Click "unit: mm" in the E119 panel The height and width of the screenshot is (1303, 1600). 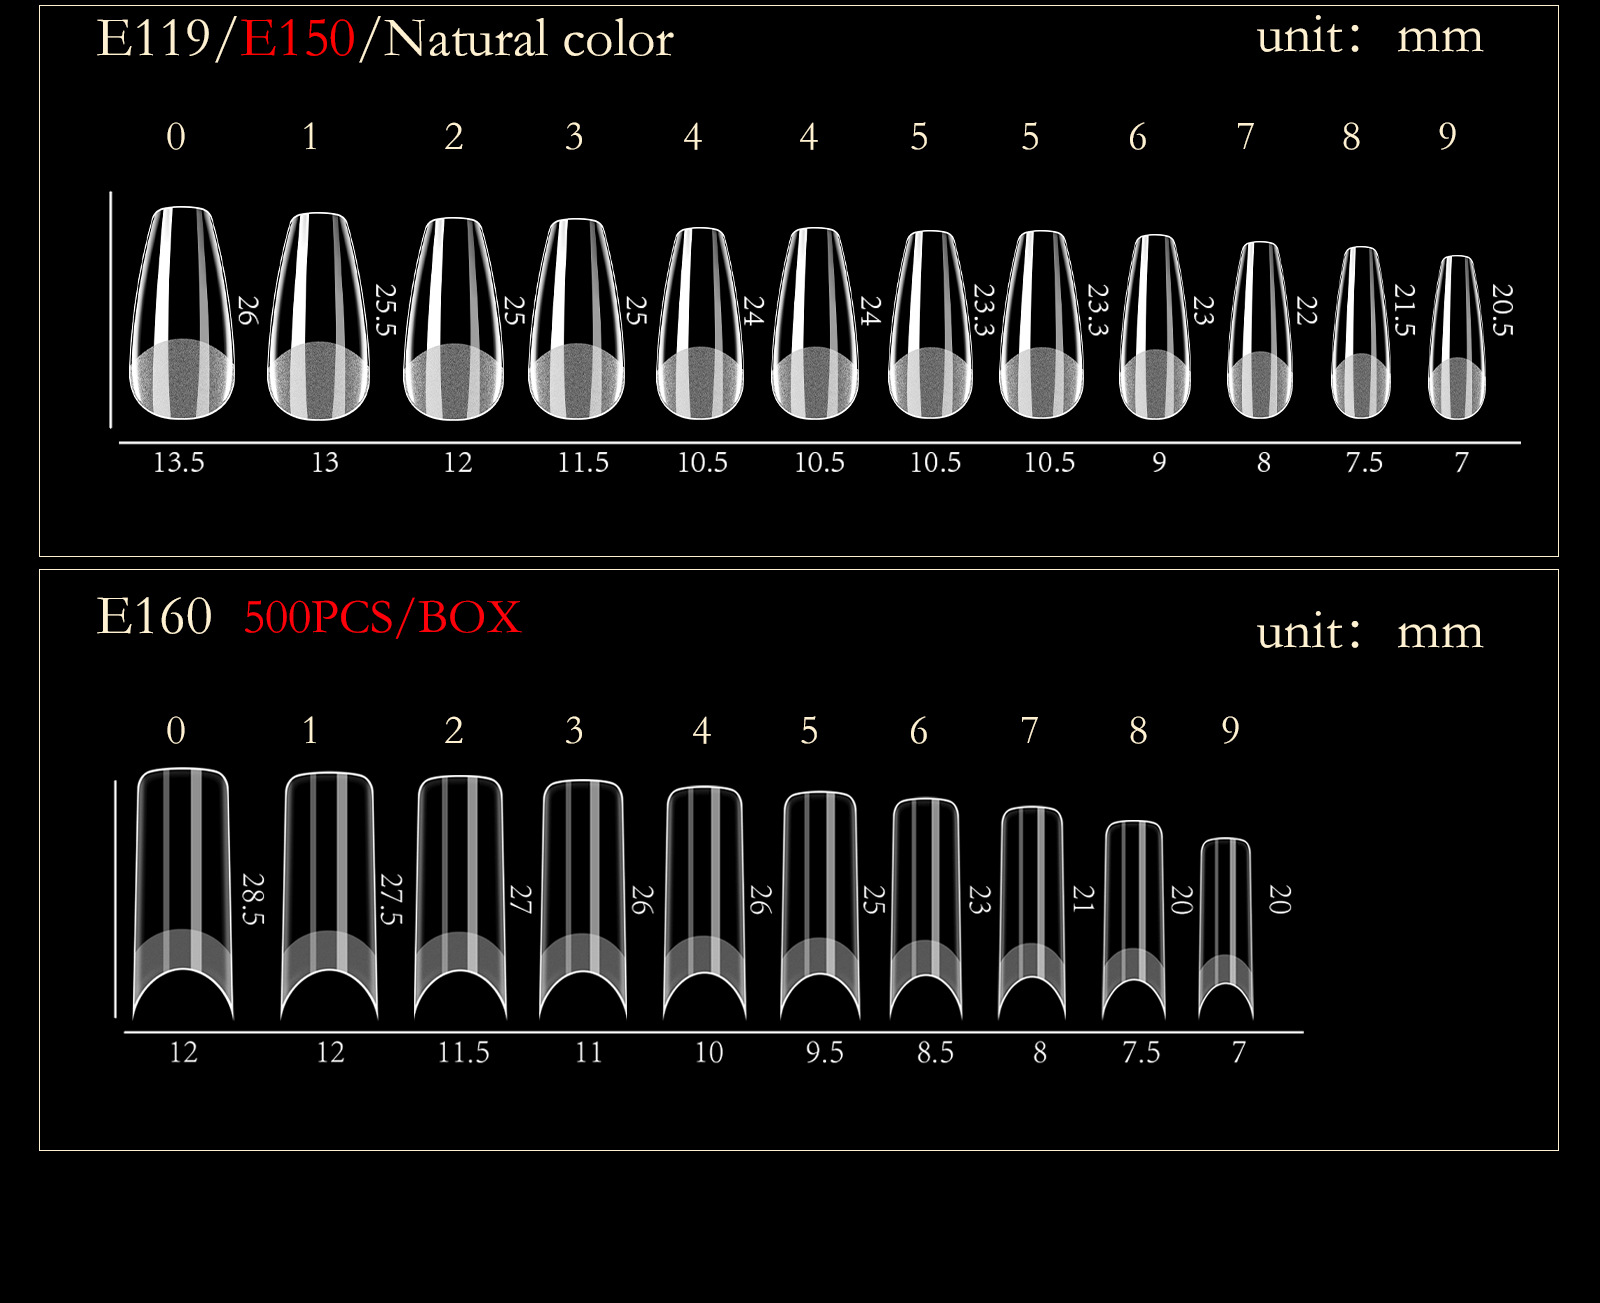(1370, 37)
